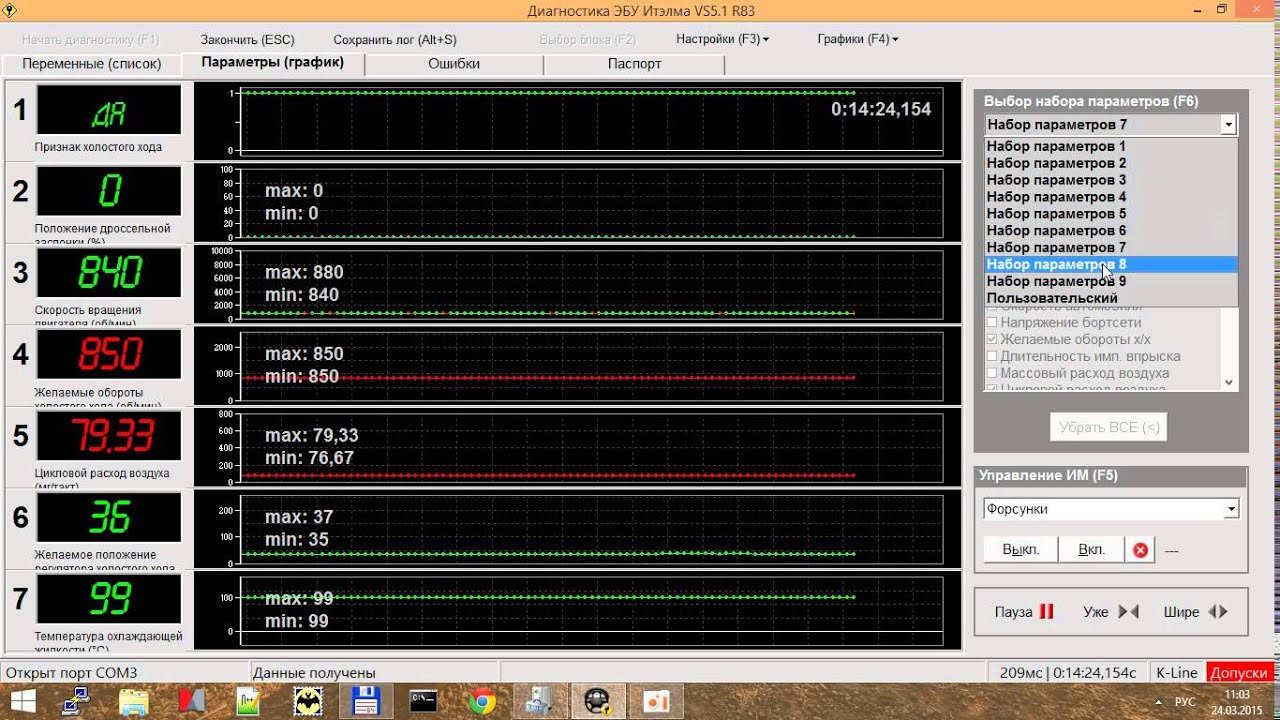The image size is (1280, 720).
Task: Click the 36 idle regulator display
Action: coord(109,518)
